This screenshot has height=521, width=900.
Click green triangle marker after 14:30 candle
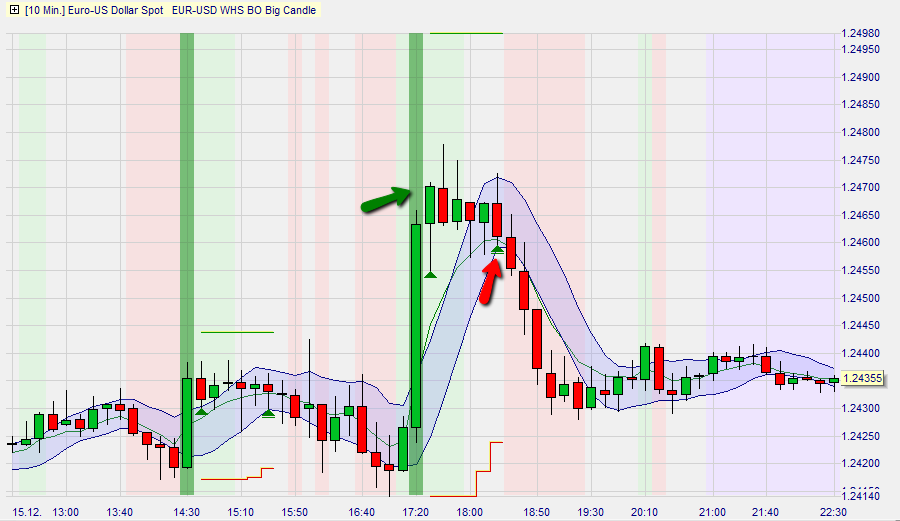coord(201,411)
